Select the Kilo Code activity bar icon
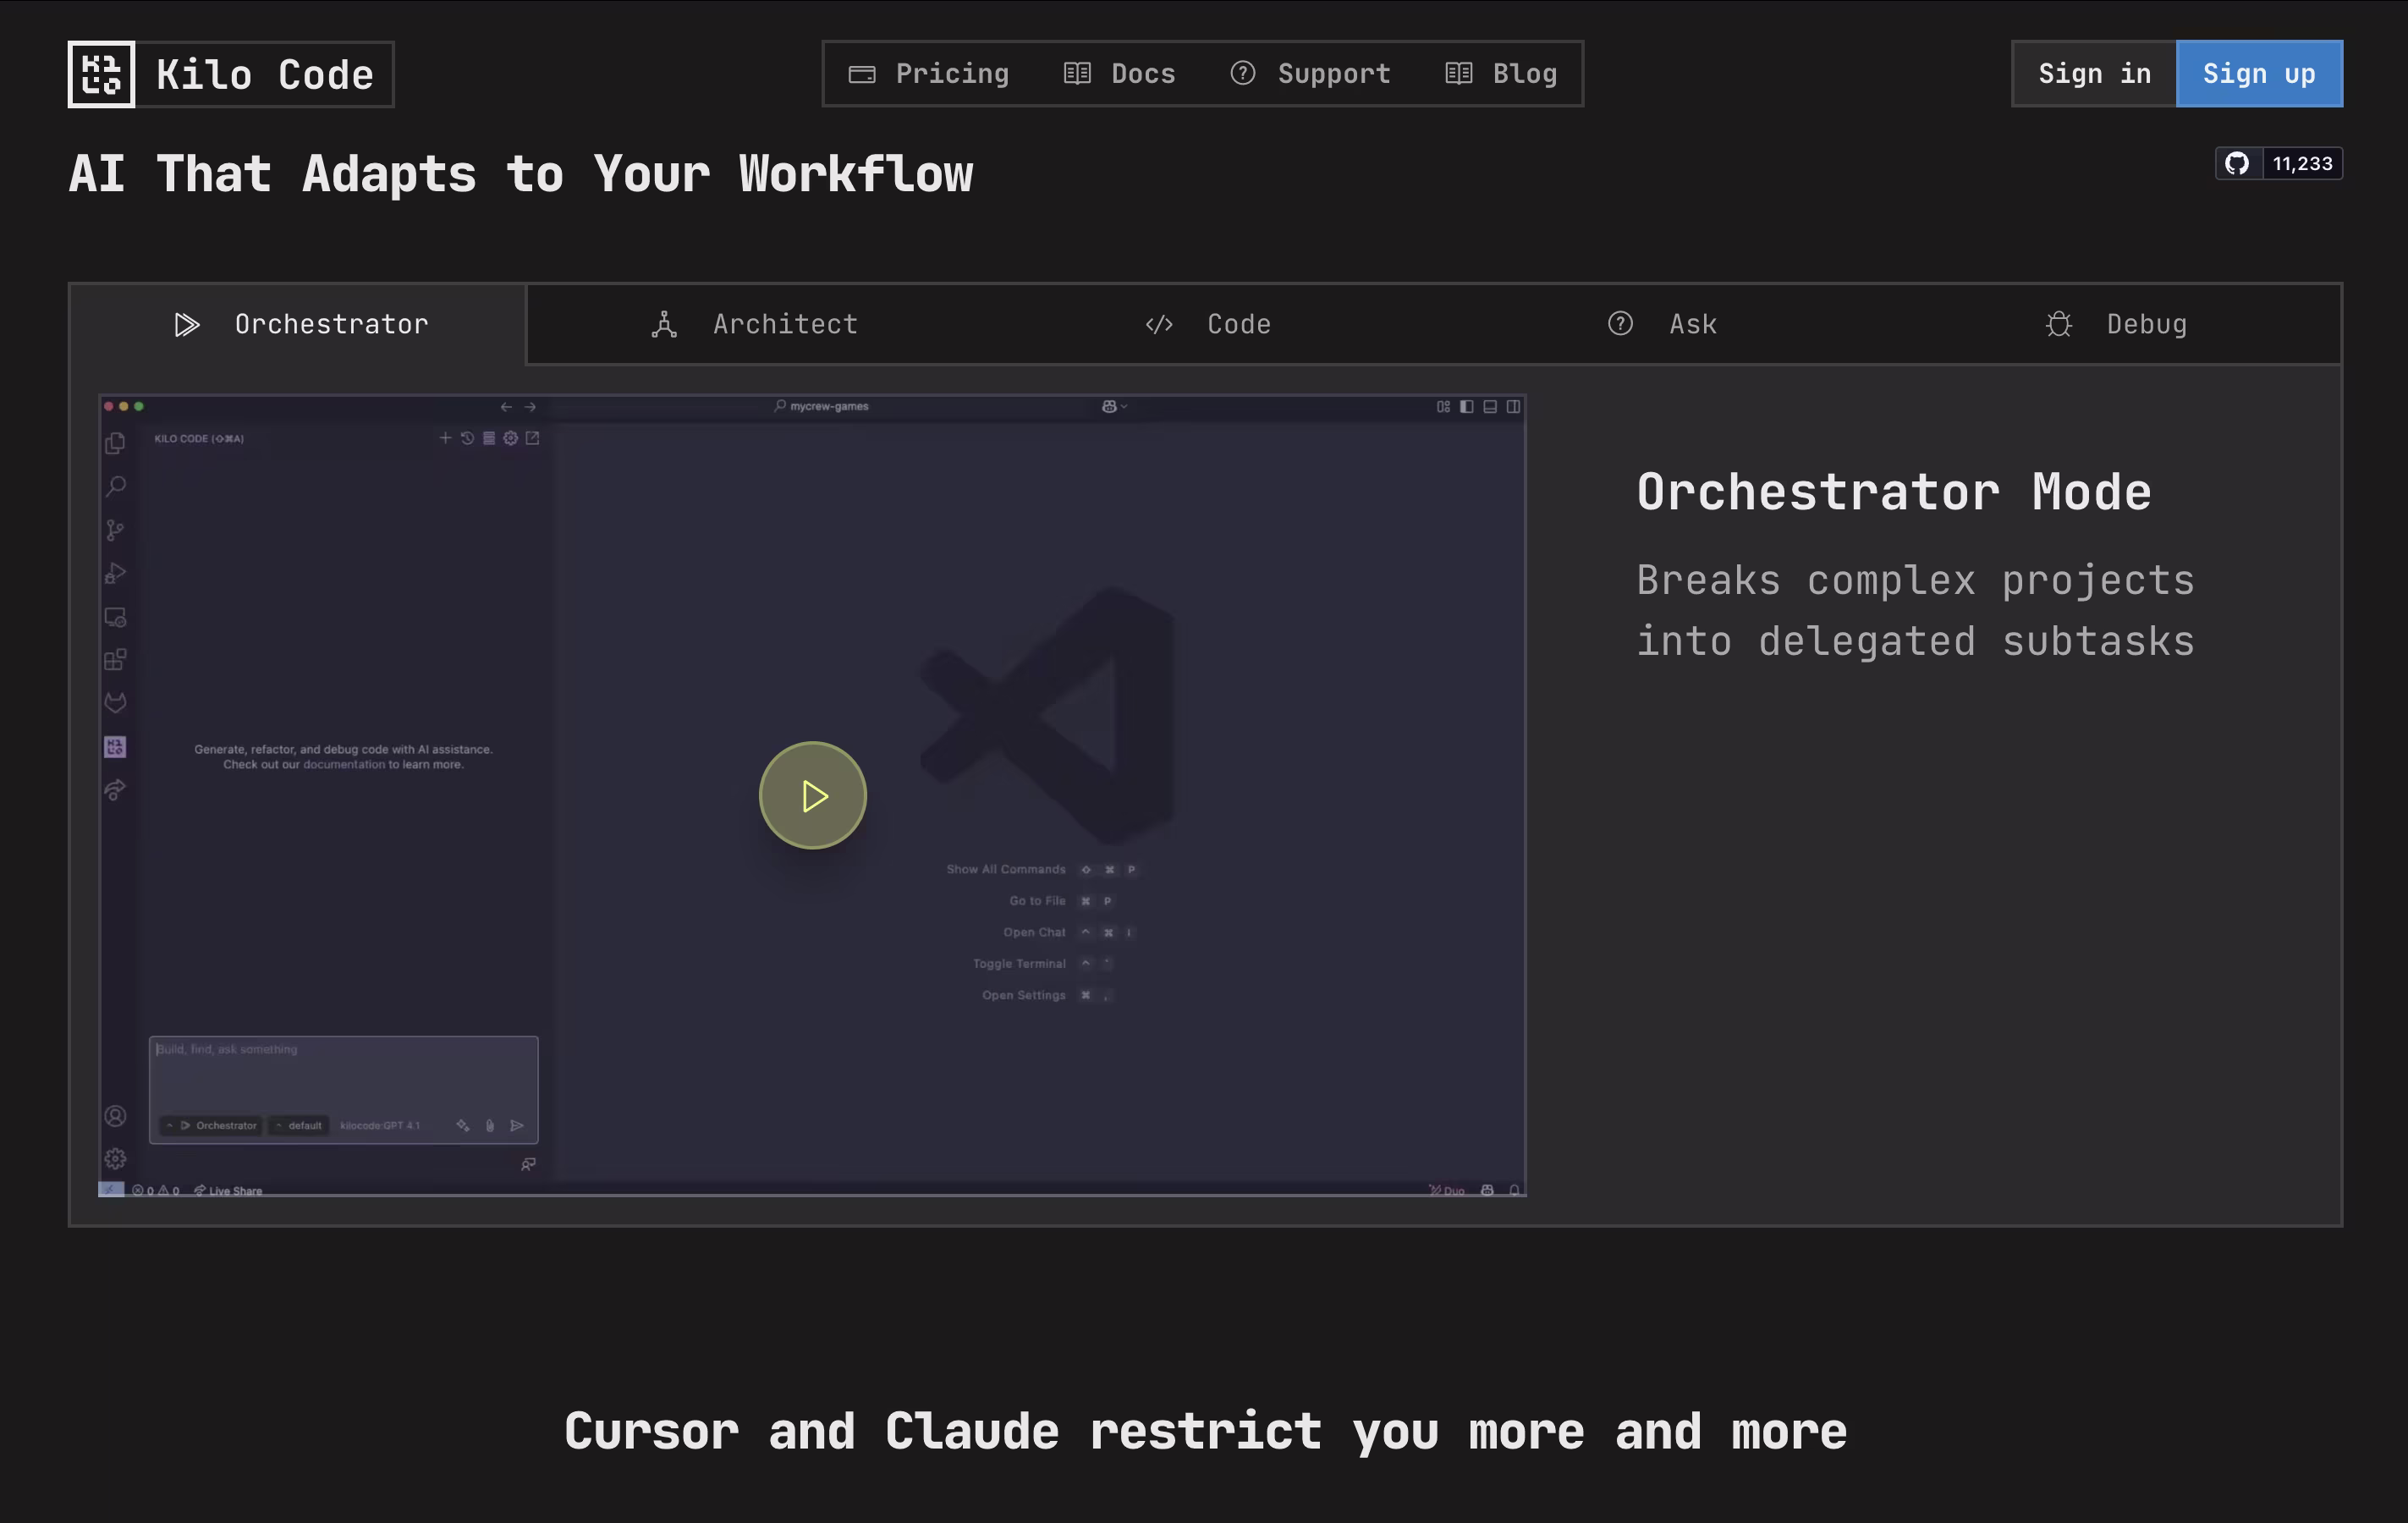The width and height of the screenshot is (2408, 1523). [x=116, y=747]
